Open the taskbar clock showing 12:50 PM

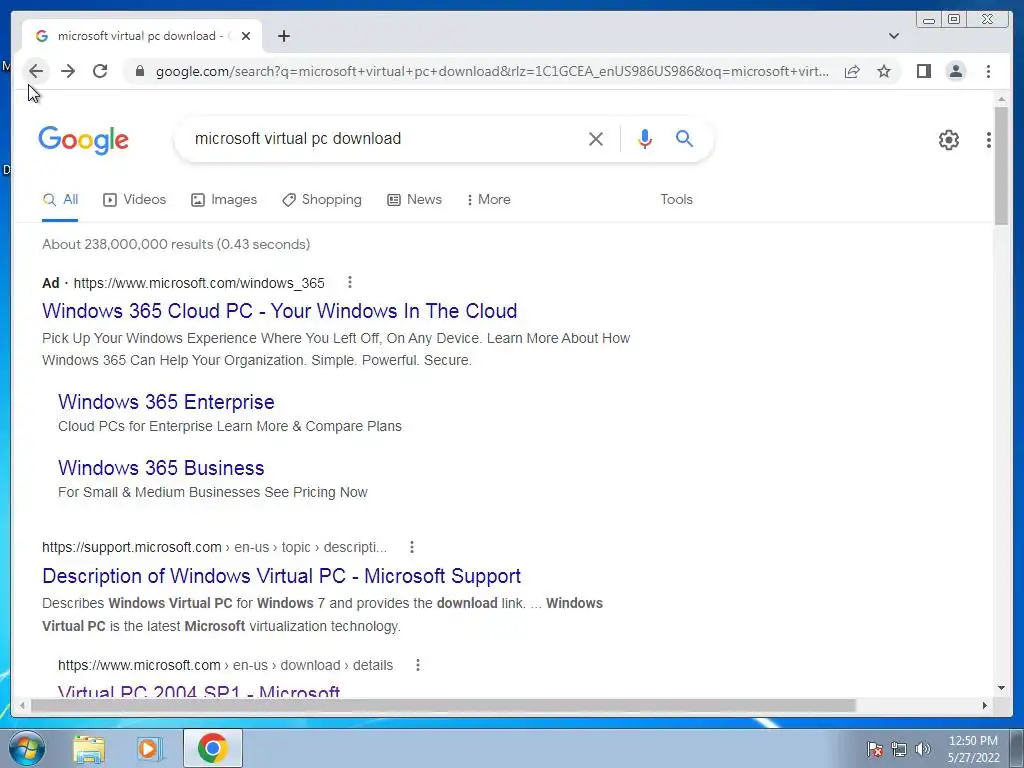tap(973, 749)
